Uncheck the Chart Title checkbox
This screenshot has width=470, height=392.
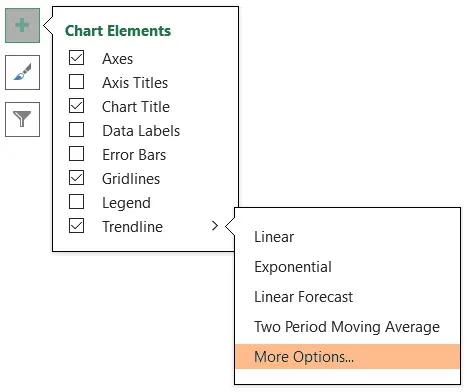76,106
